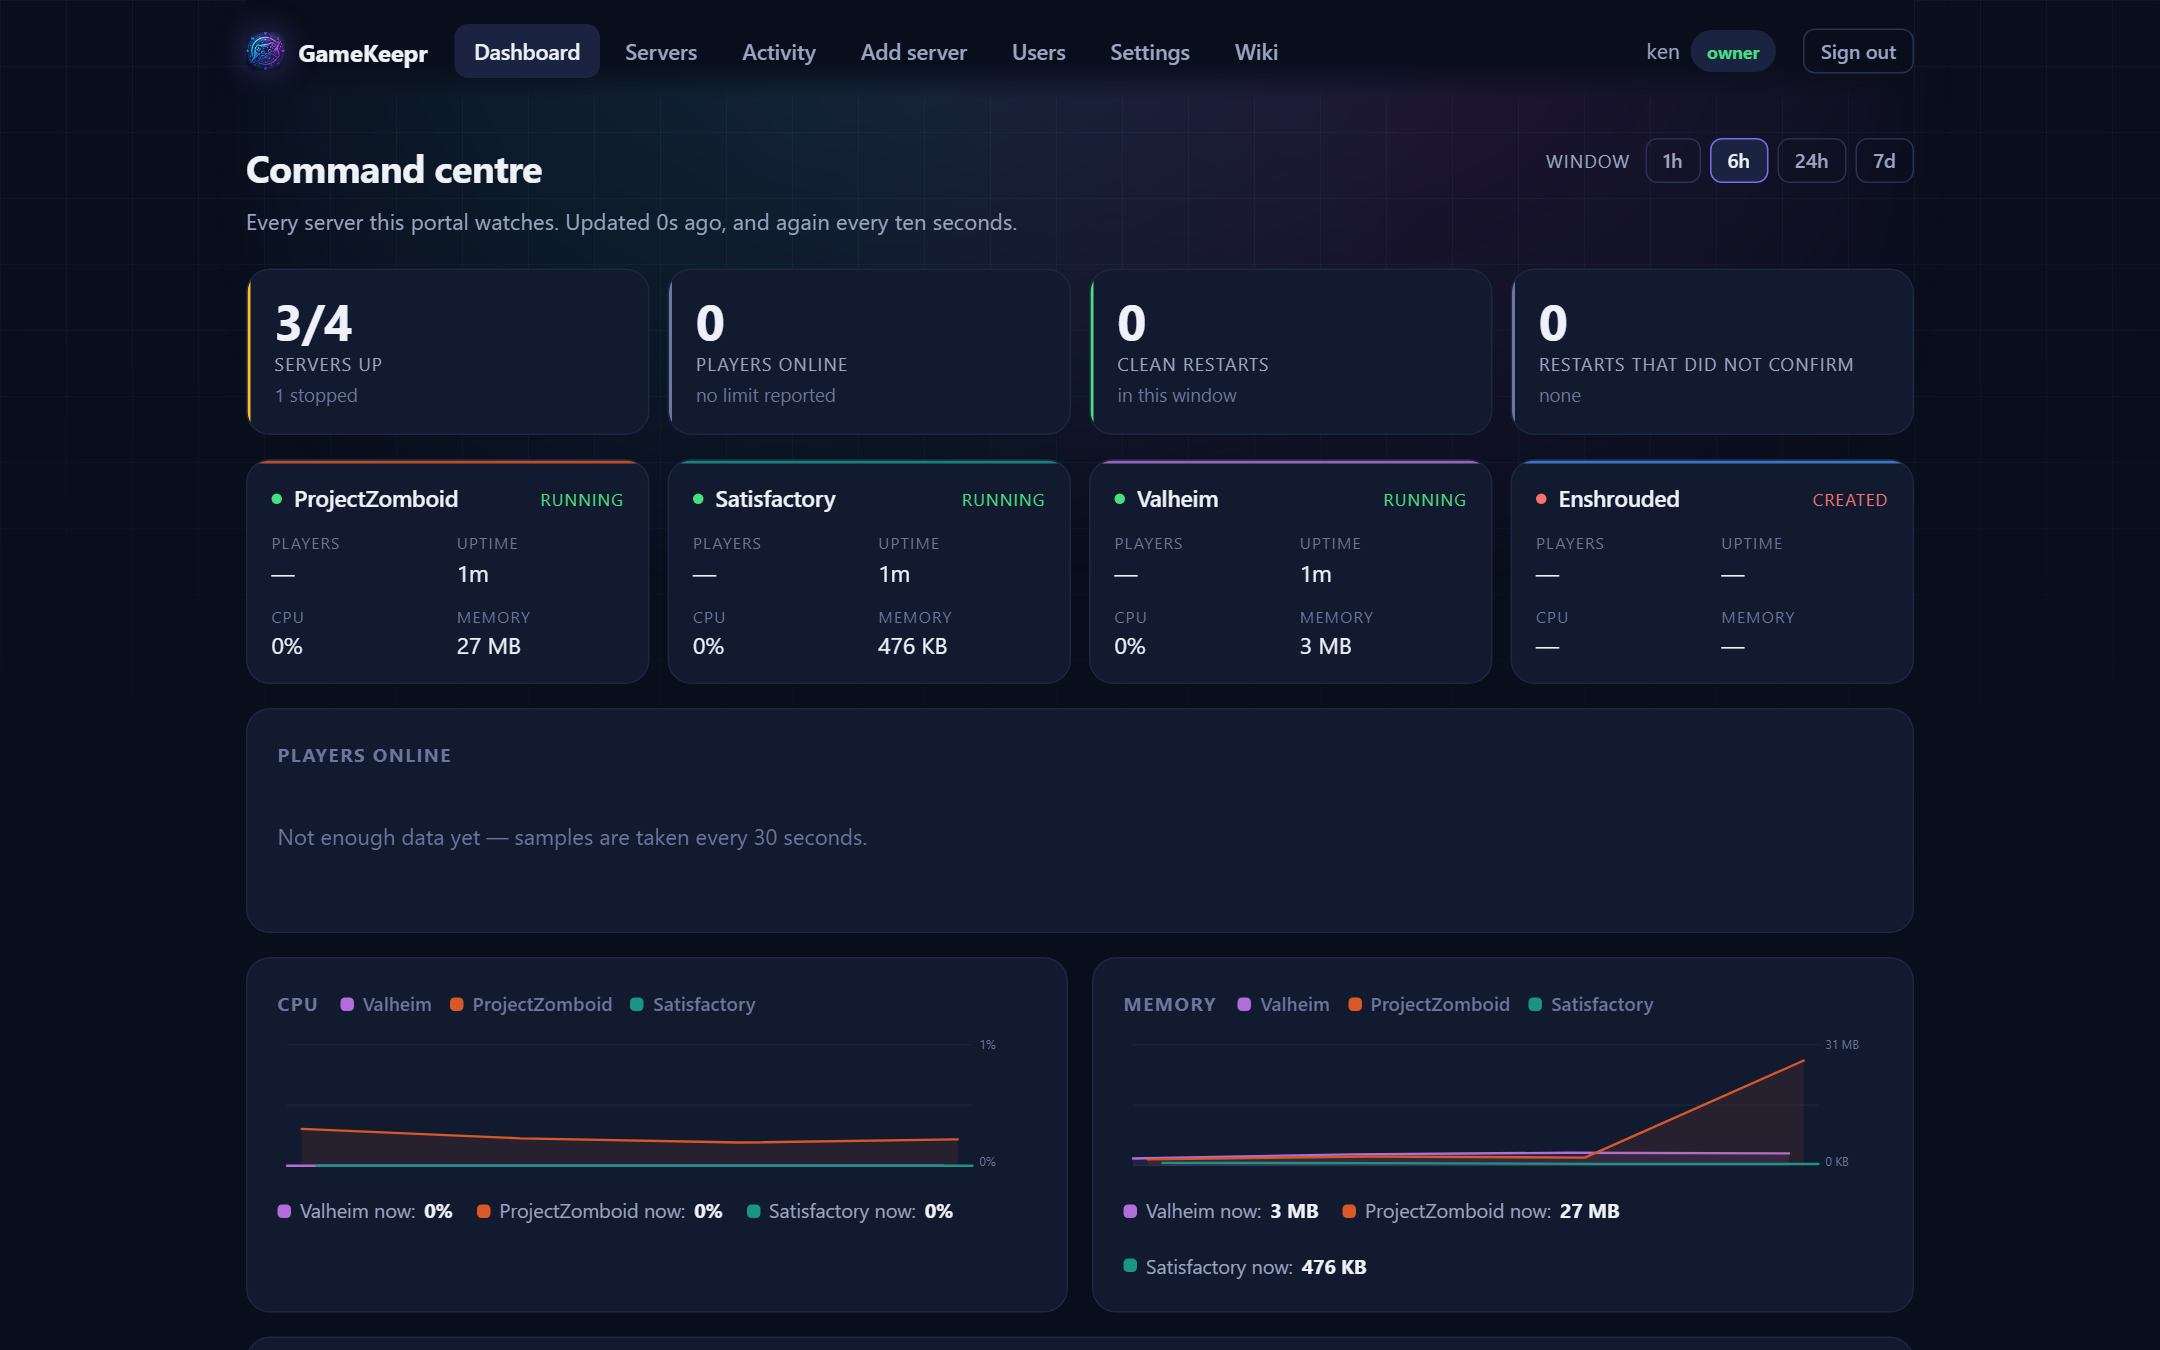Click the Command centre heading
The width and height of the screenshot is (2160, 1350).
[x=394, y=170]
